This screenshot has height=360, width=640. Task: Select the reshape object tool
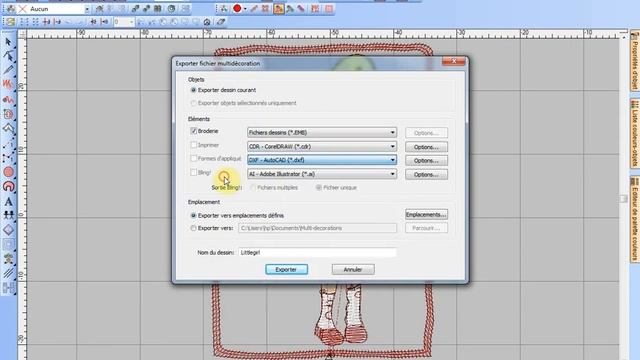coord(8,56)
